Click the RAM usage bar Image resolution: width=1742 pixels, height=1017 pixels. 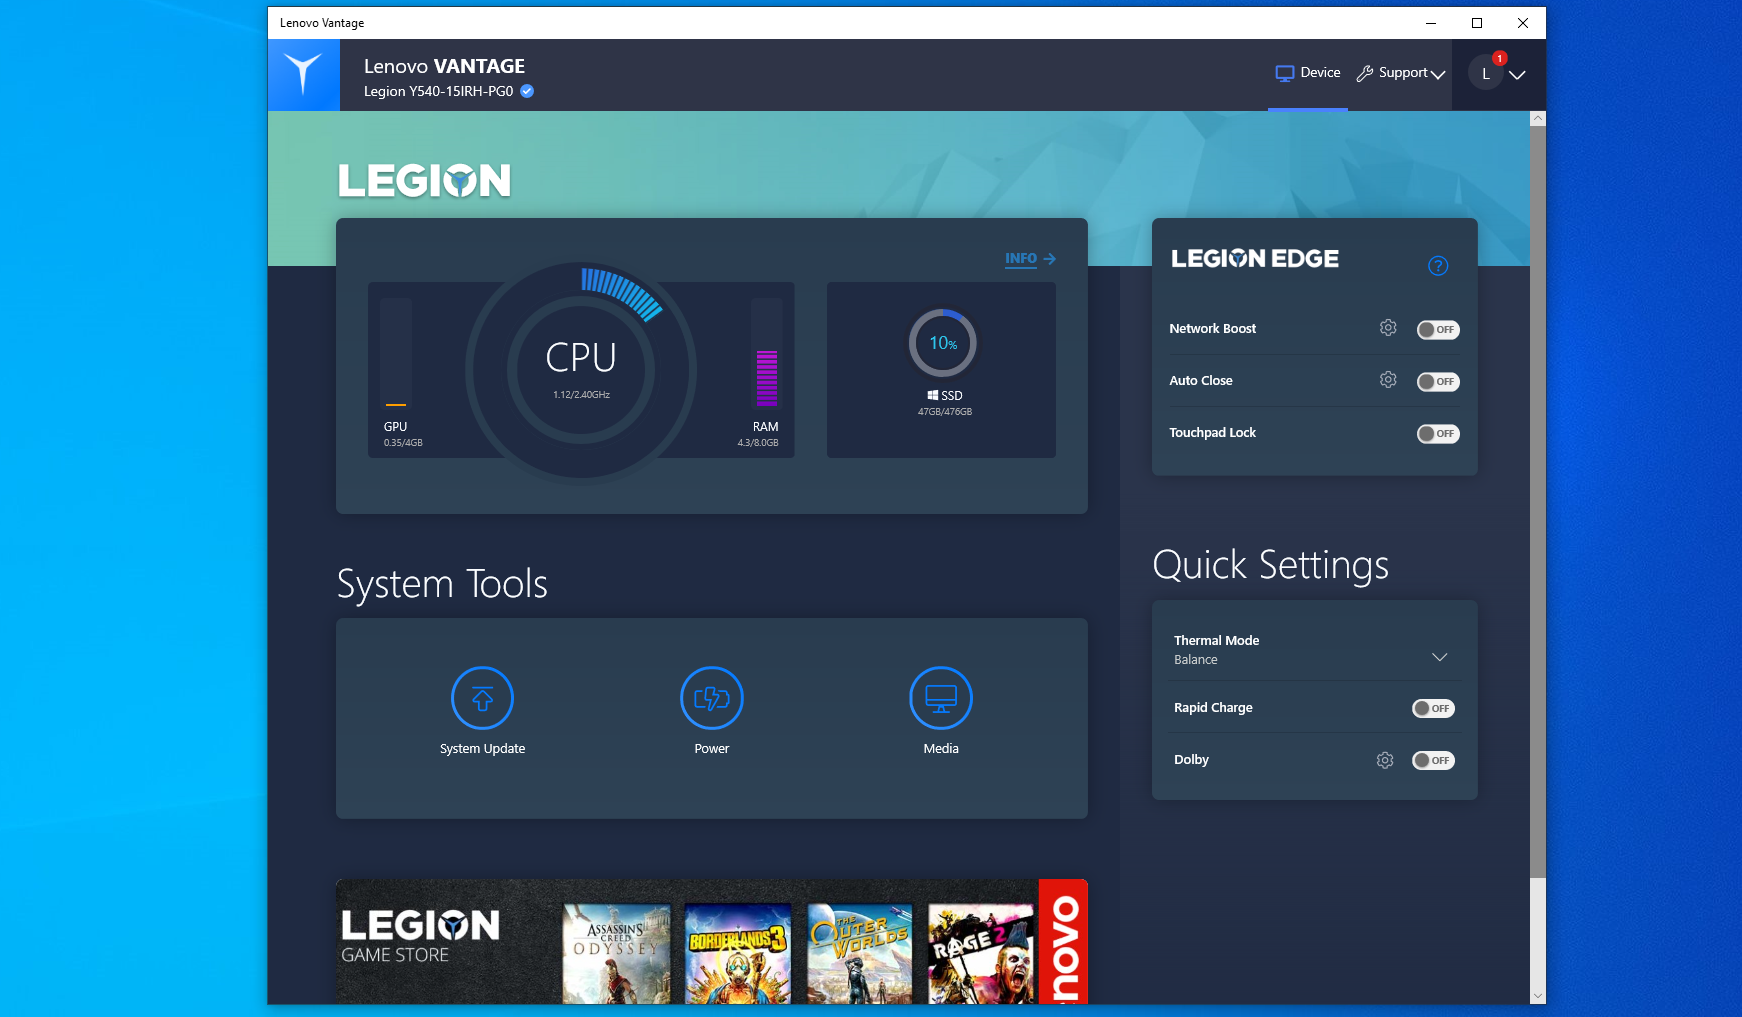click(x=766, y=353)
